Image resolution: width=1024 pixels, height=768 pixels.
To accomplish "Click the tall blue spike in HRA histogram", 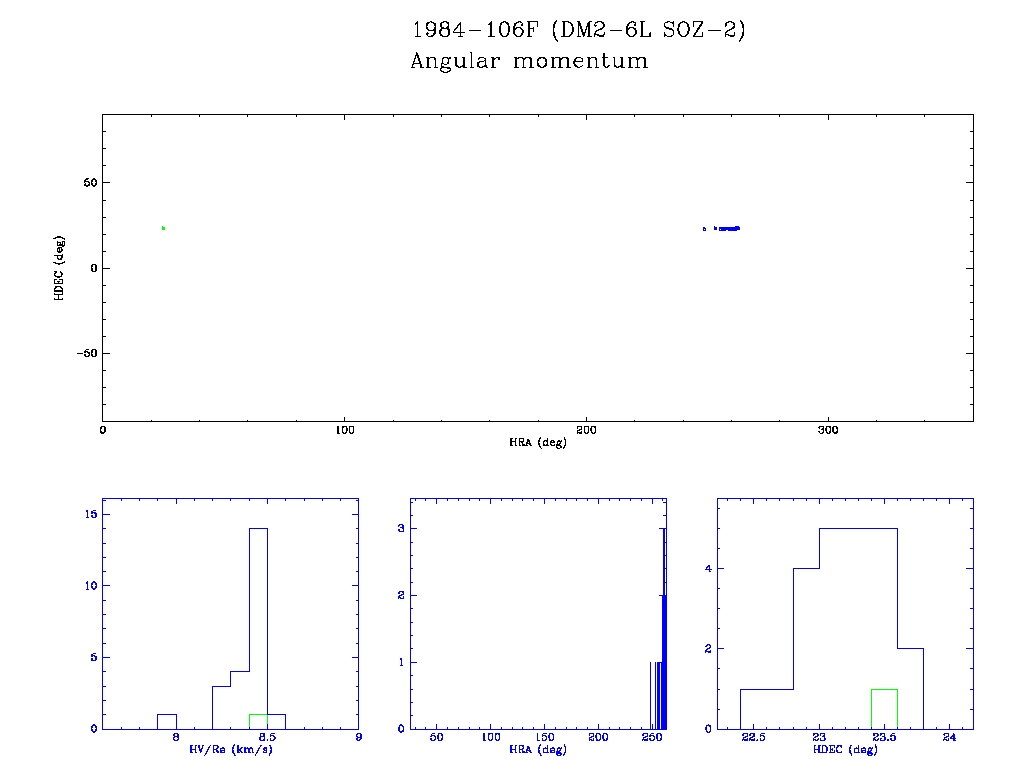I will 663,630.
